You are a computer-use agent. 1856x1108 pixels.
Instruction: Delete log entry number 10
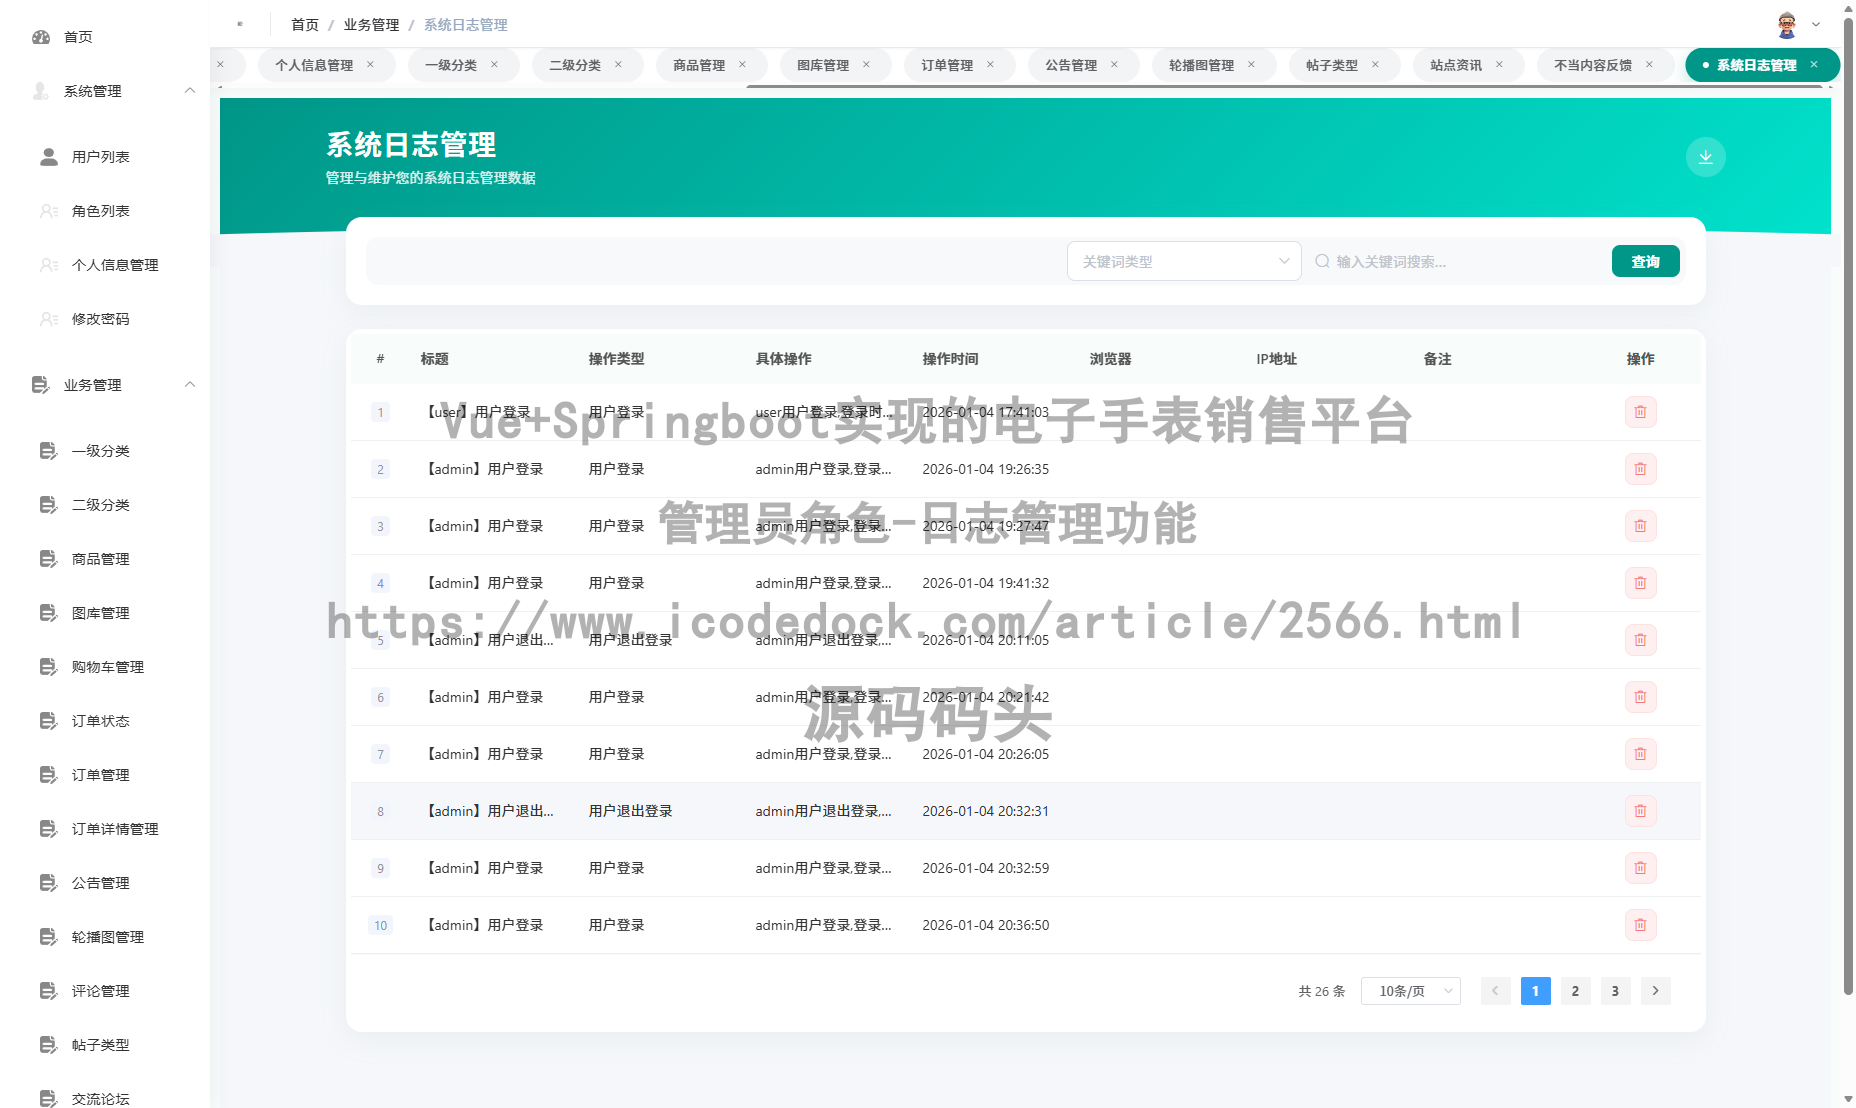coord(1640,925)
